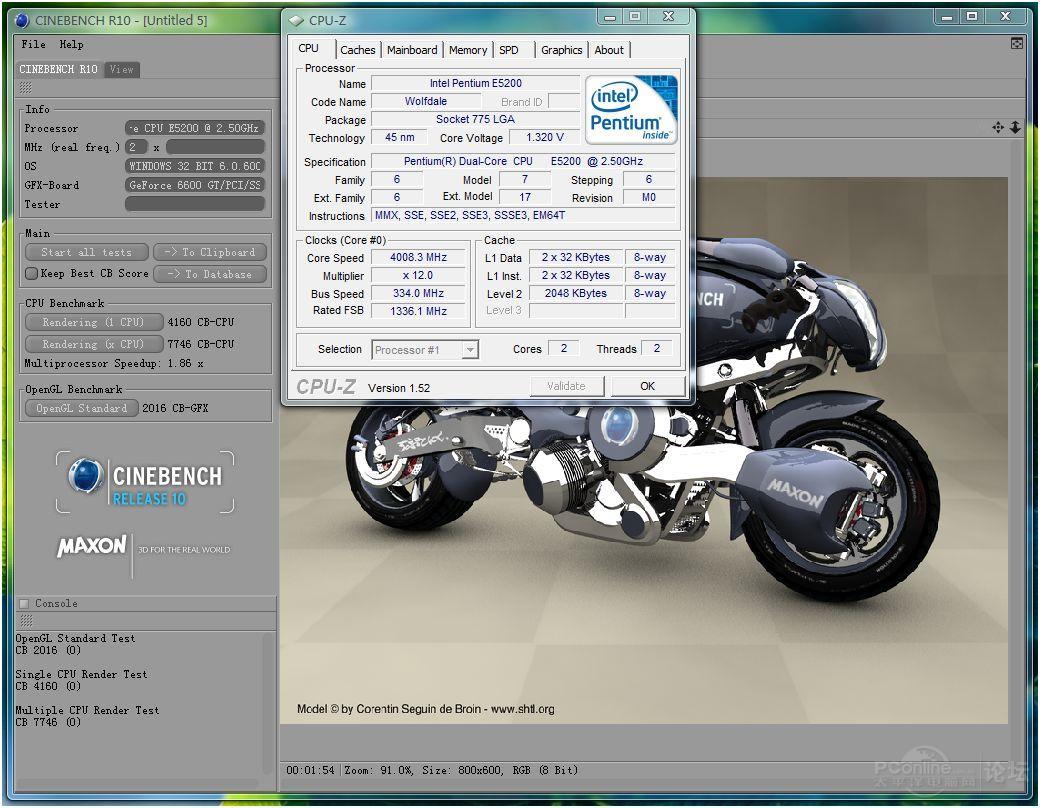
Task: Click the "Wolfdale" code name value
Action: pyautogui.click(x=426, y=101)
